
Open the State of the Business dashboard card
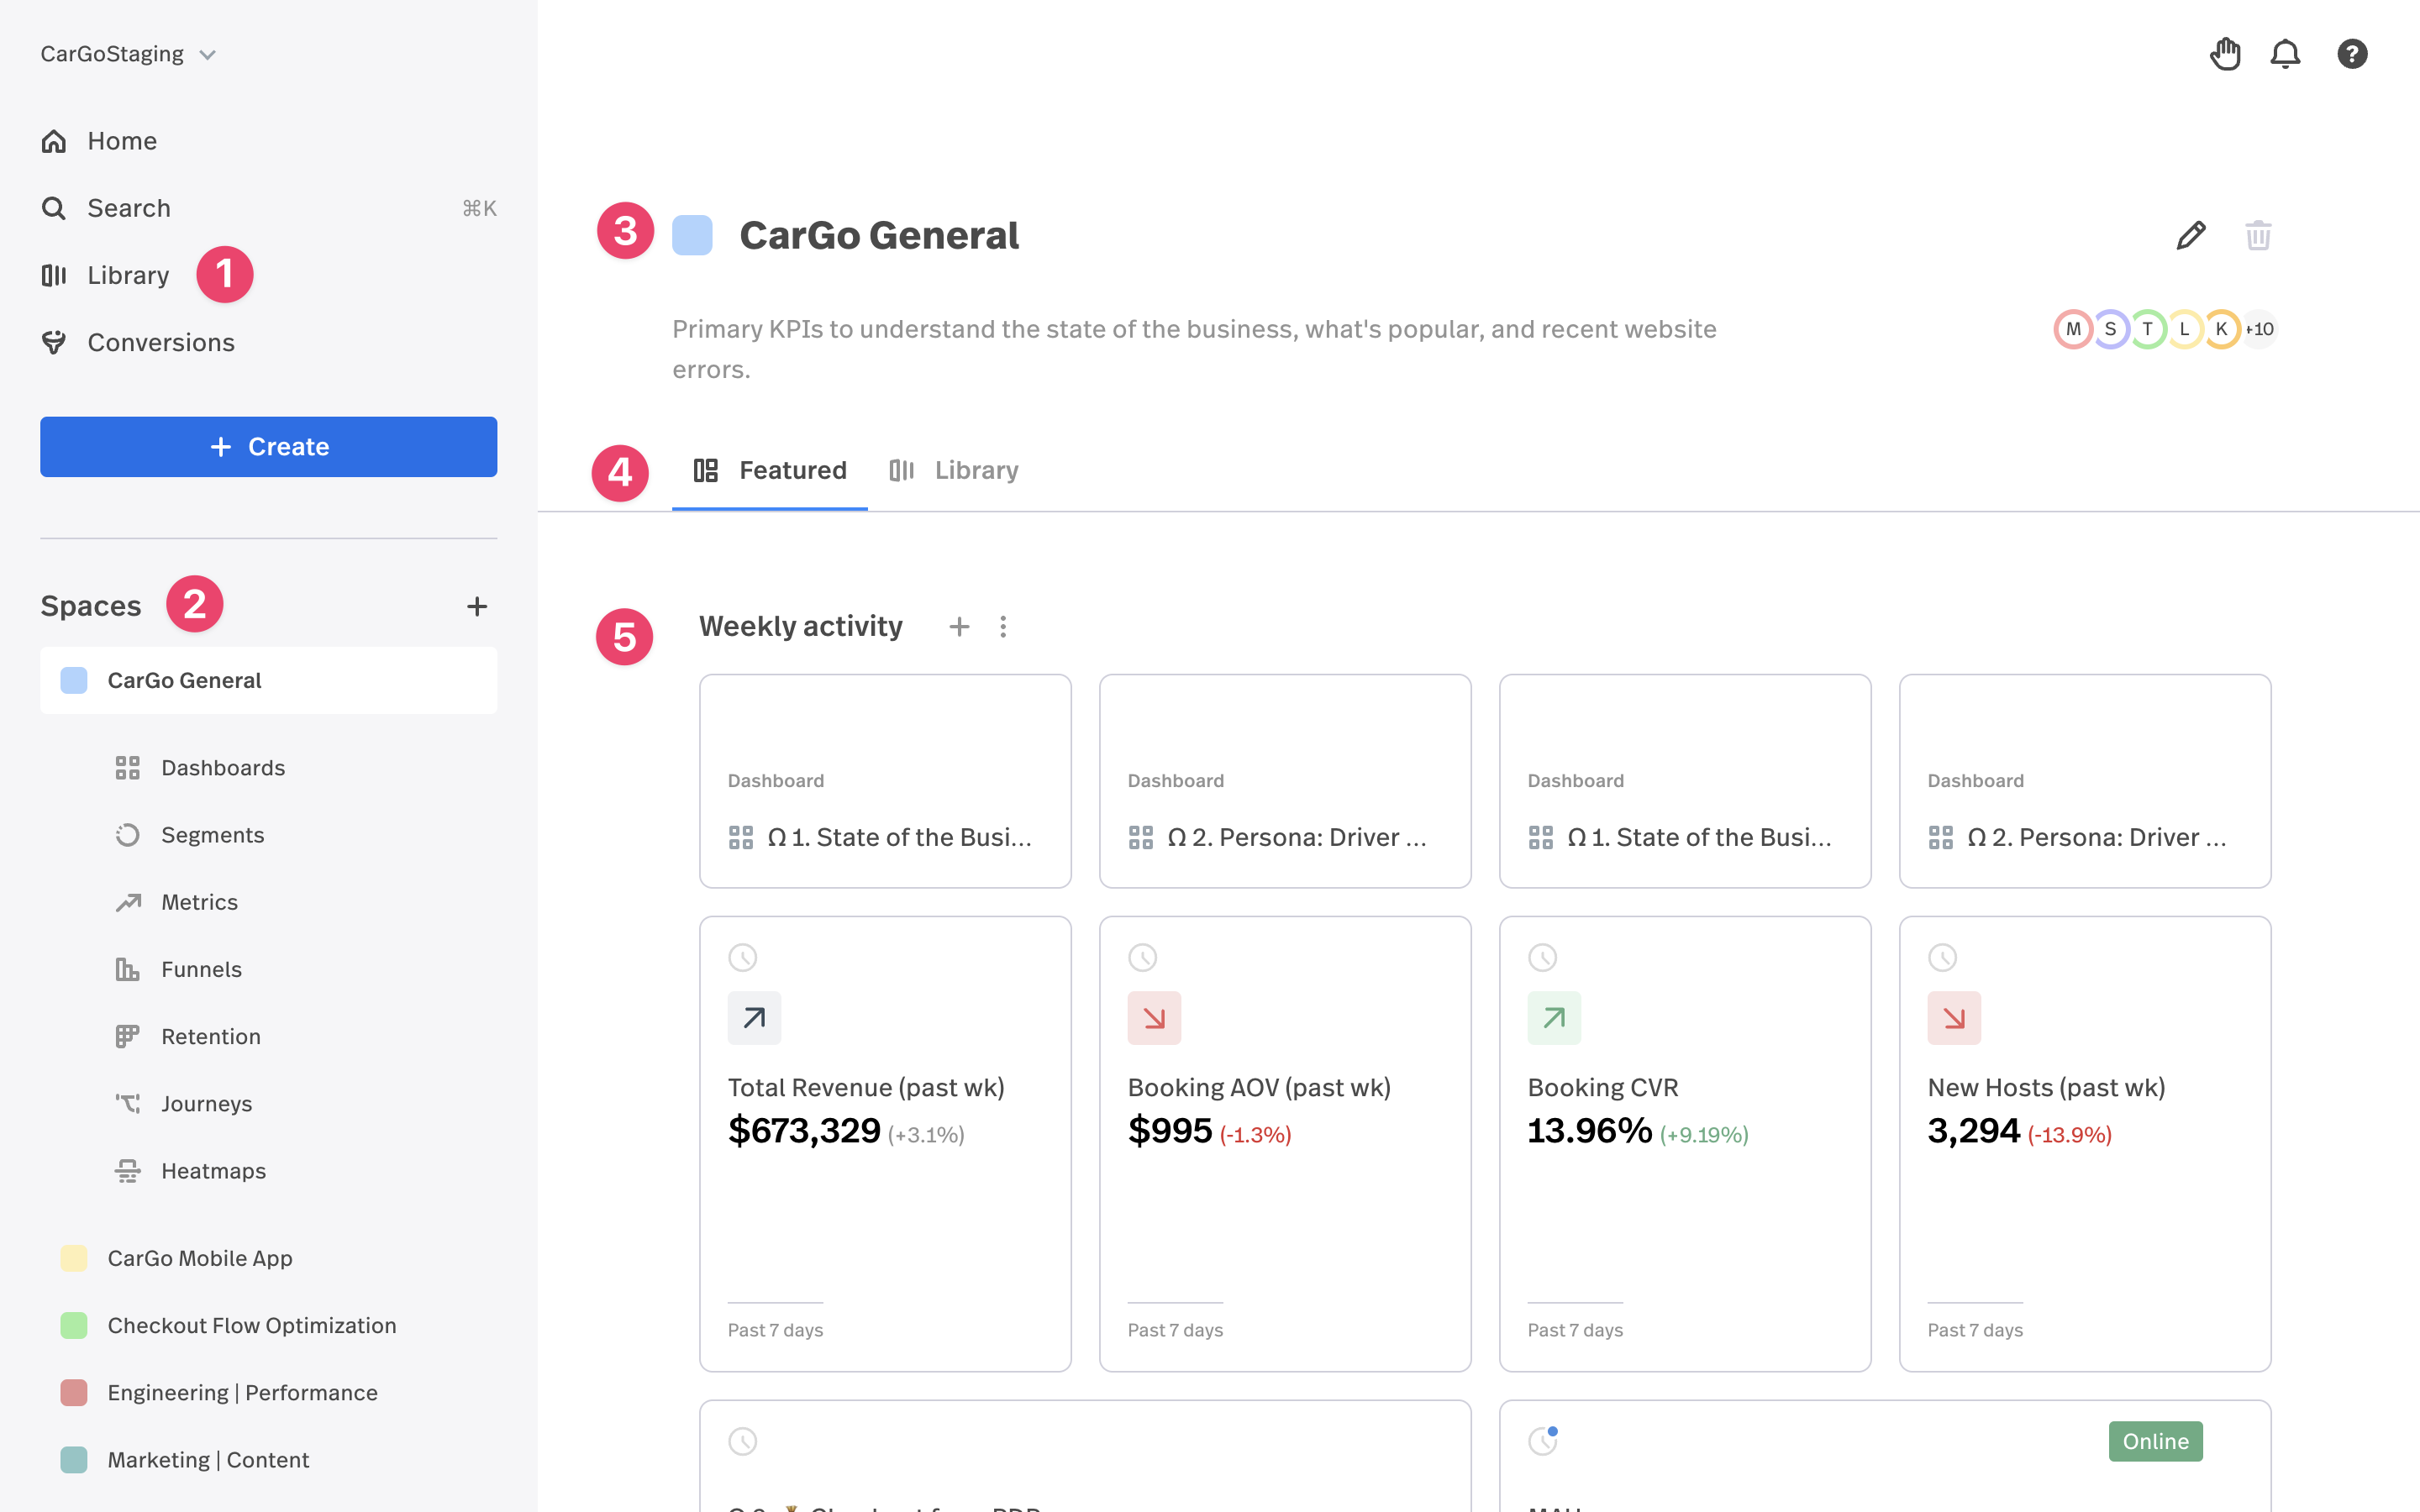tap(885, 782)
